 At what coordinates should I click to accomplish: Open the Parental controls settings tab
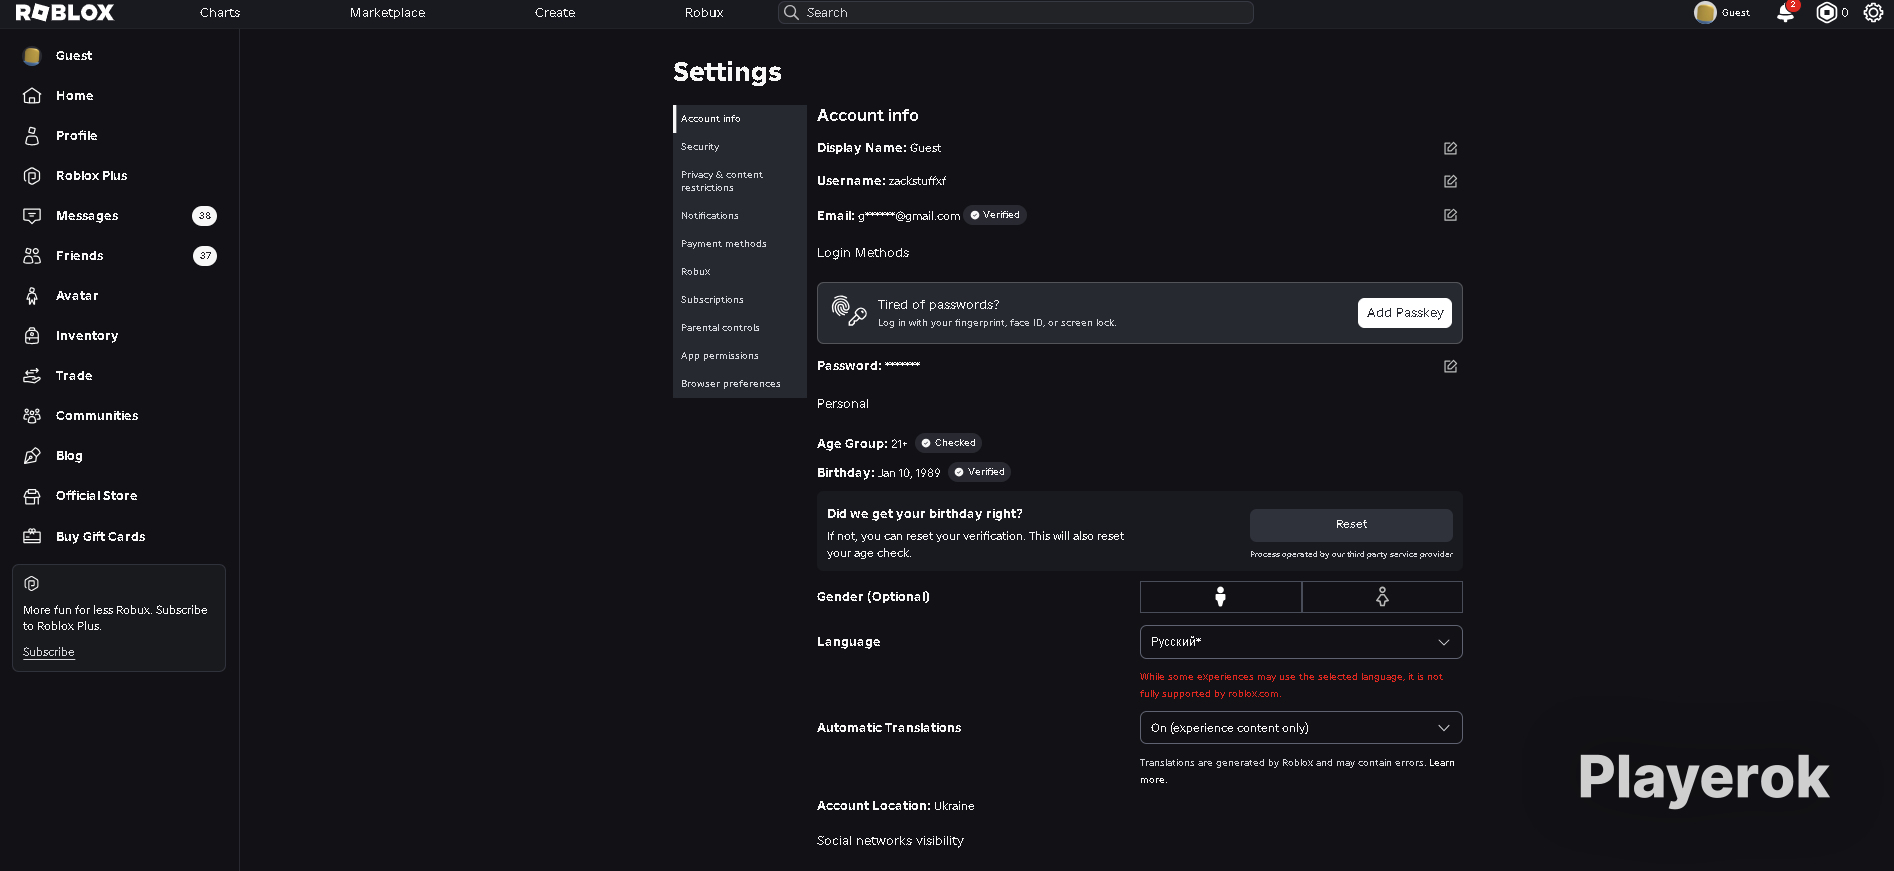[740, 328]
